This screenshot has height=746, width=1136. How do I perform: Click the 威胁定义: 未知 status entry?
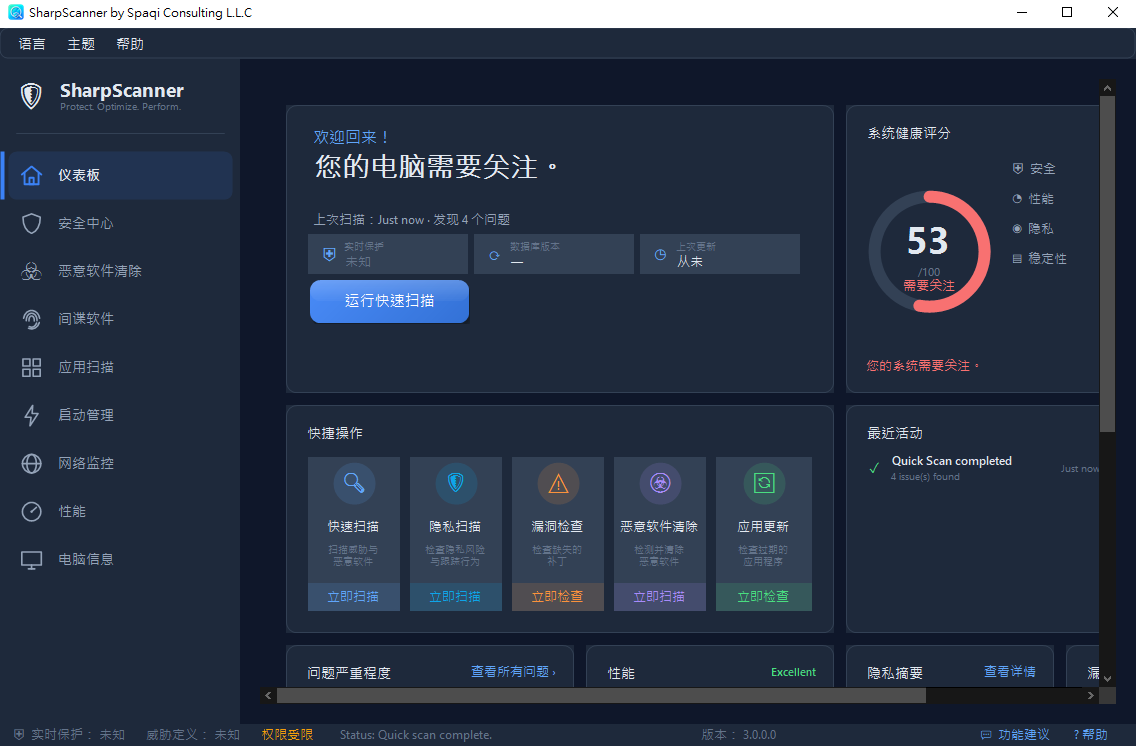[x=193, y=735]
